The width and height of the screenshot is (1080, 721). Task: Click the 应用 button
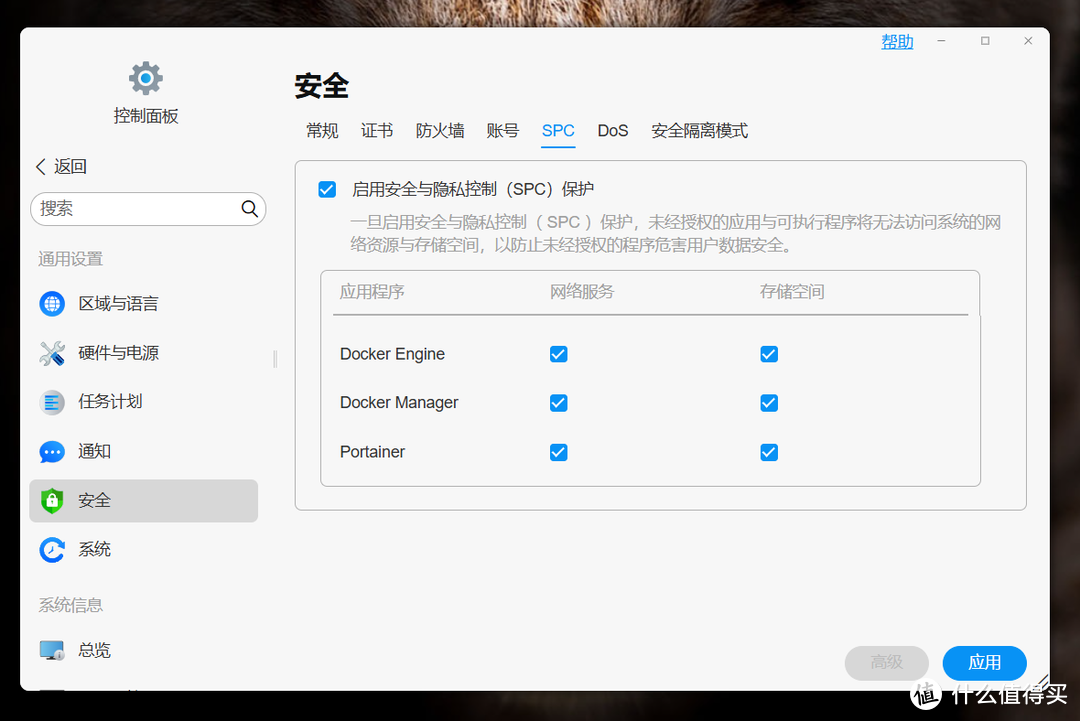tap(984, 663)
